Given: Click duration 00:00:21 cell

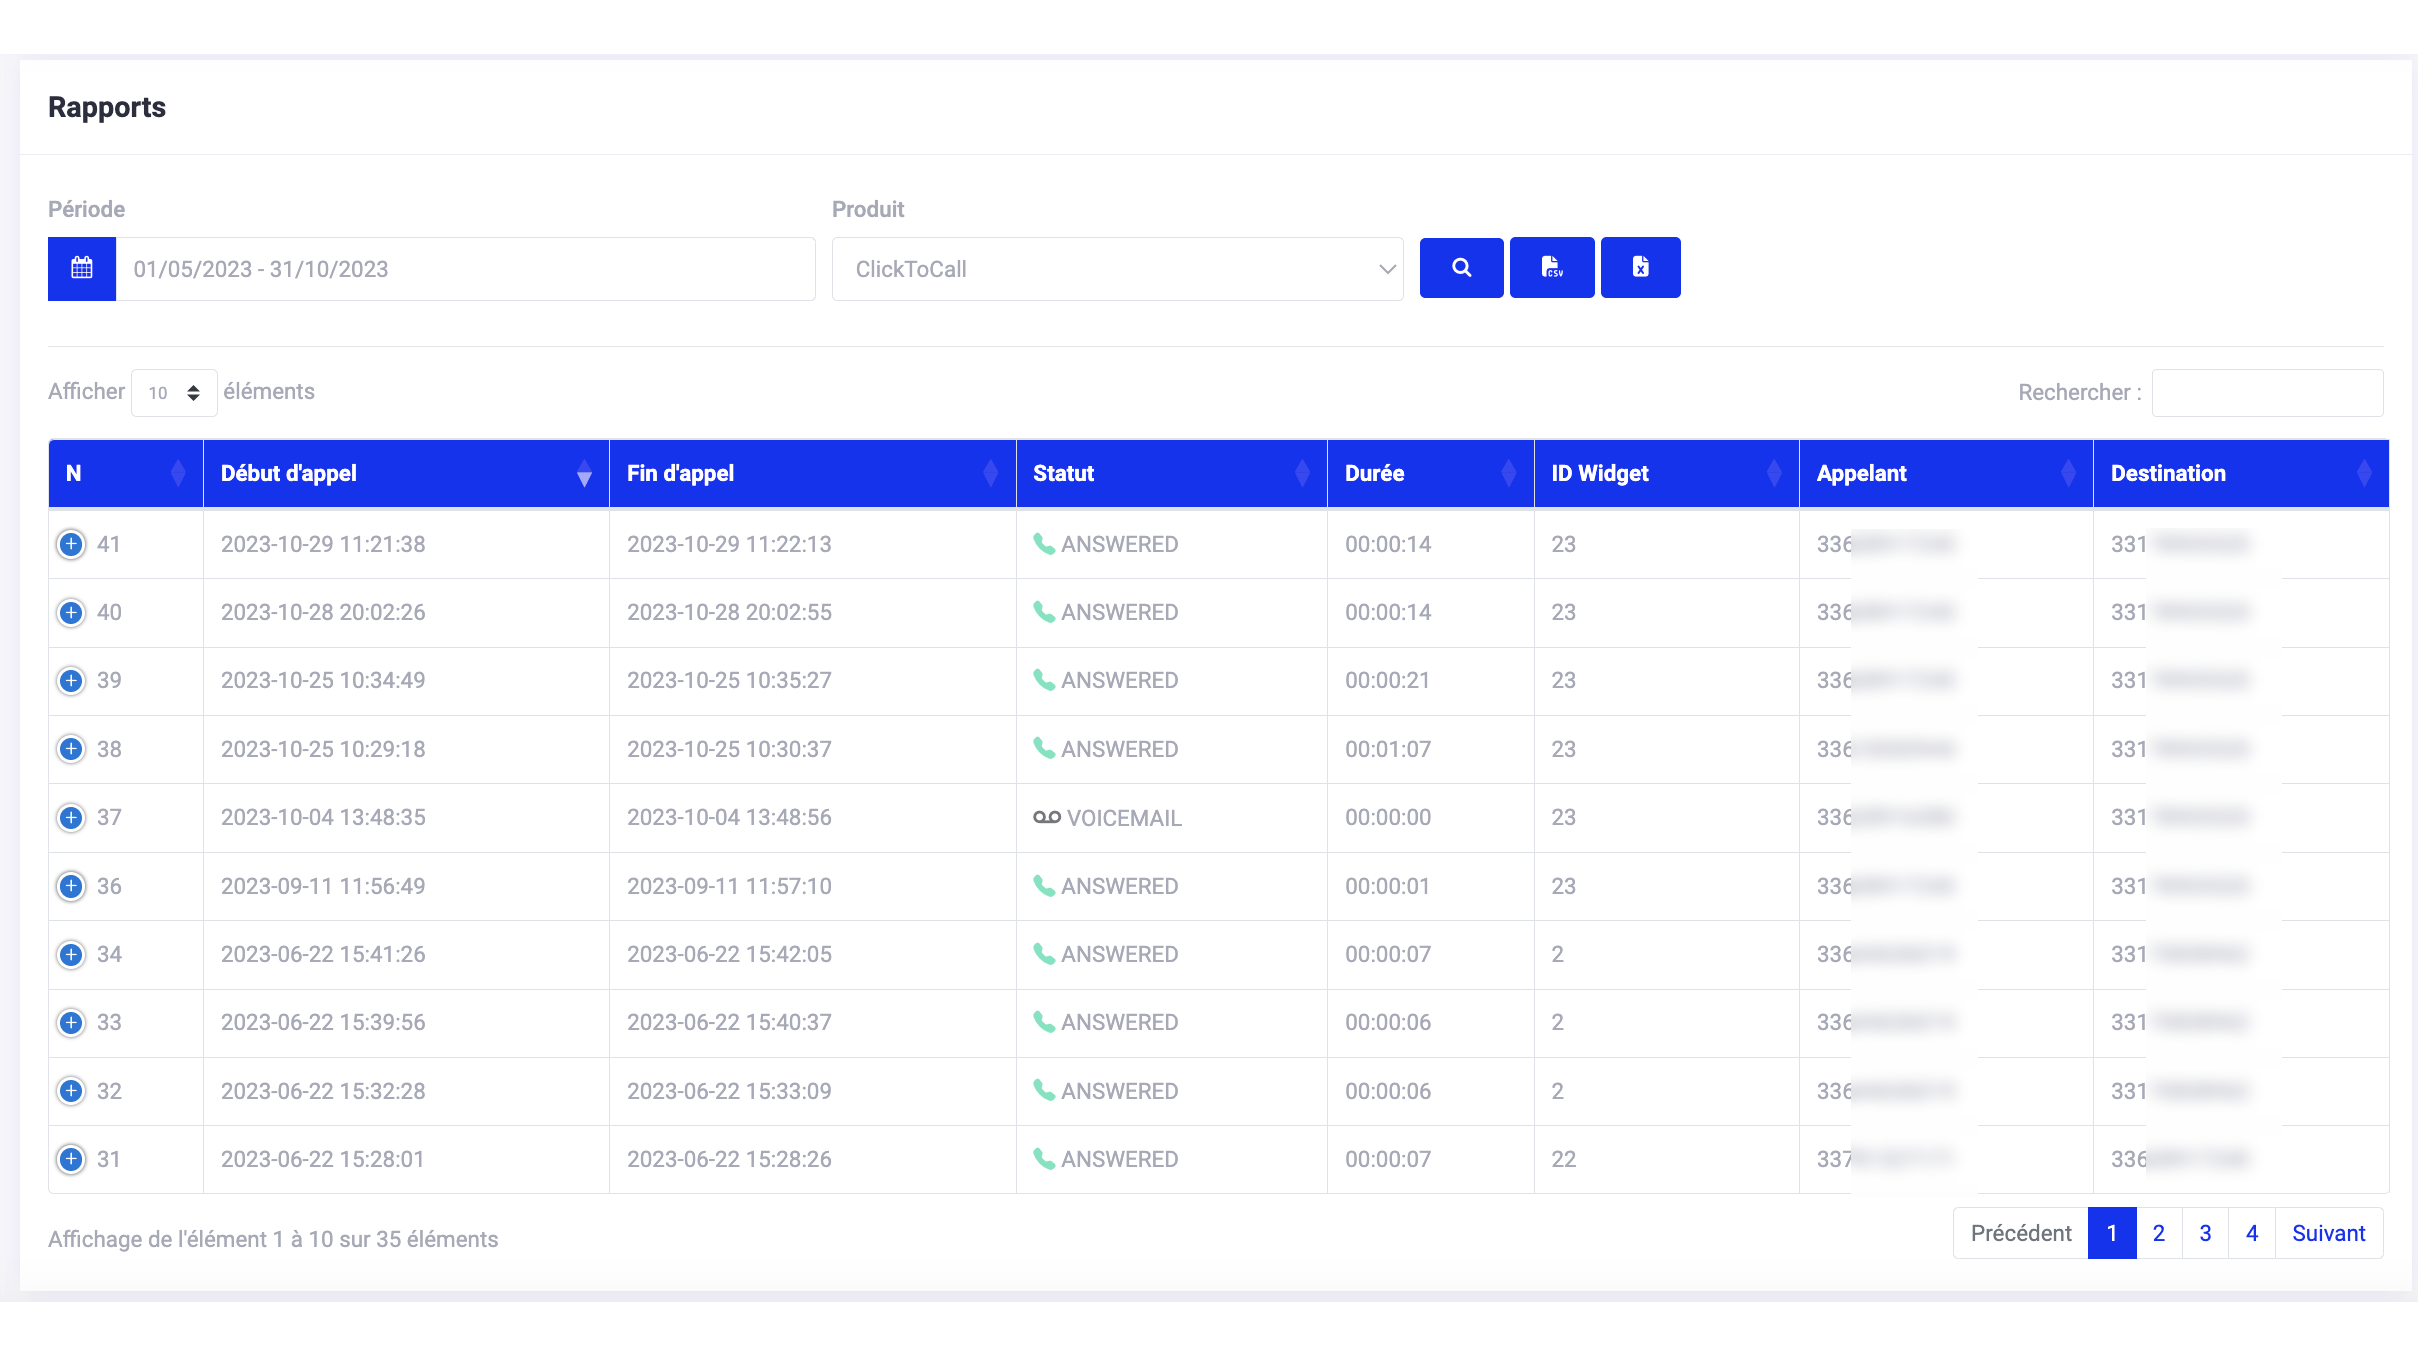Looking at the screenshot, I should click(x=1388, y=680).
